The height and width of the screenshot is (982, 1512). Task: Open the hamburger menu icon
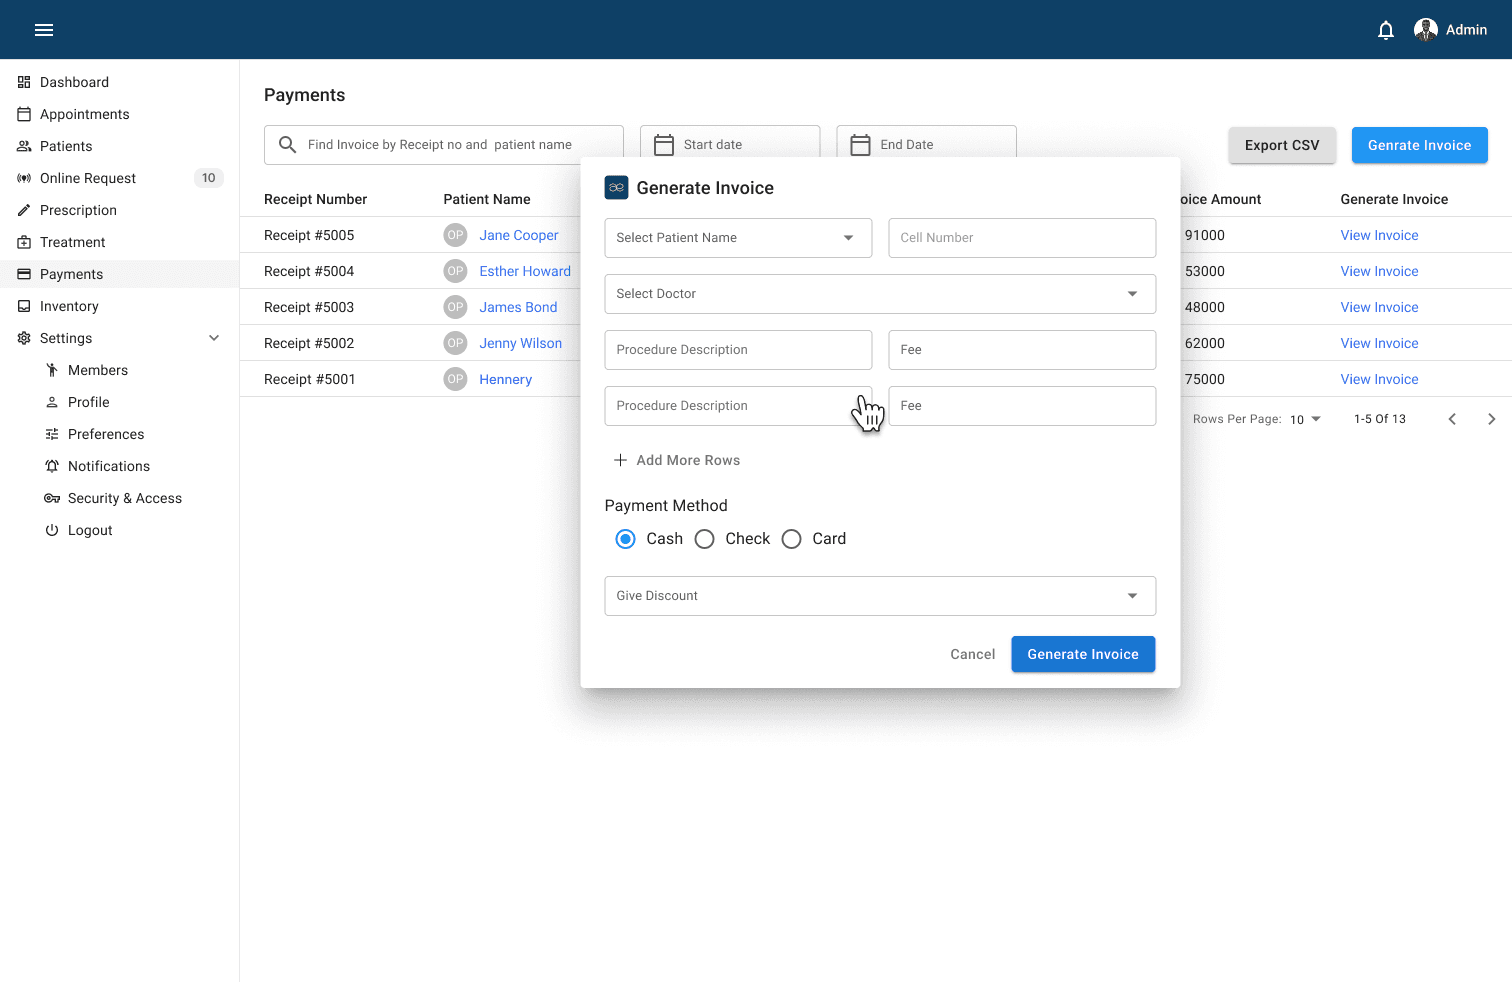(x=44, y=30)
